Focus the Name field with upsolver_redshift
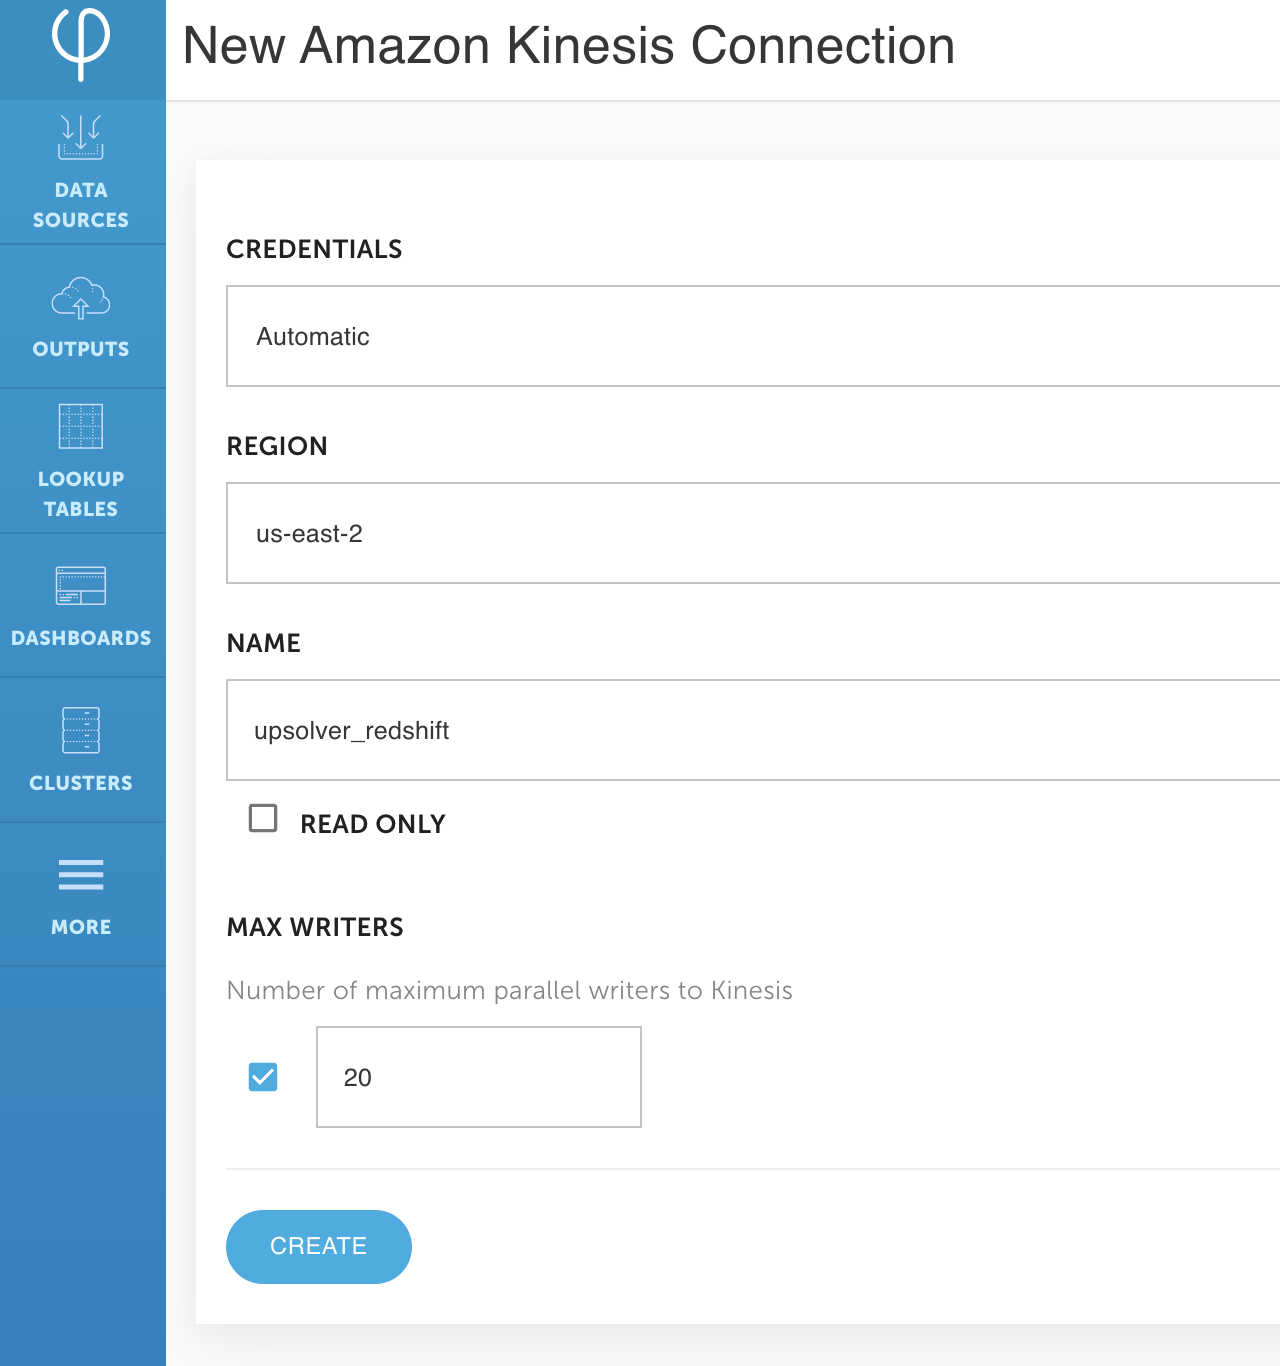The width and height of the screenshot is (1280, 1366). coord(753,730)
